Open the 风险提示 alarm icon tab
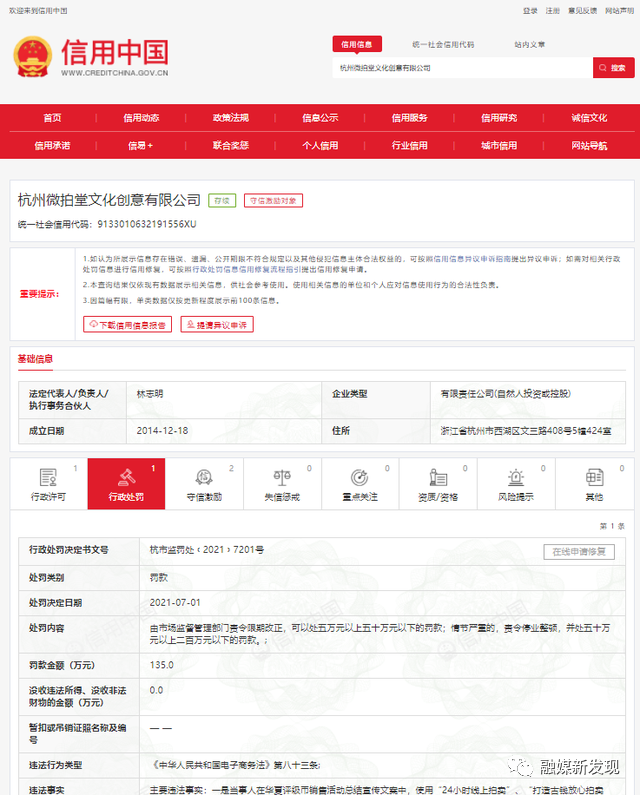This screenshot has height=795, width=640. coord(516,484)
